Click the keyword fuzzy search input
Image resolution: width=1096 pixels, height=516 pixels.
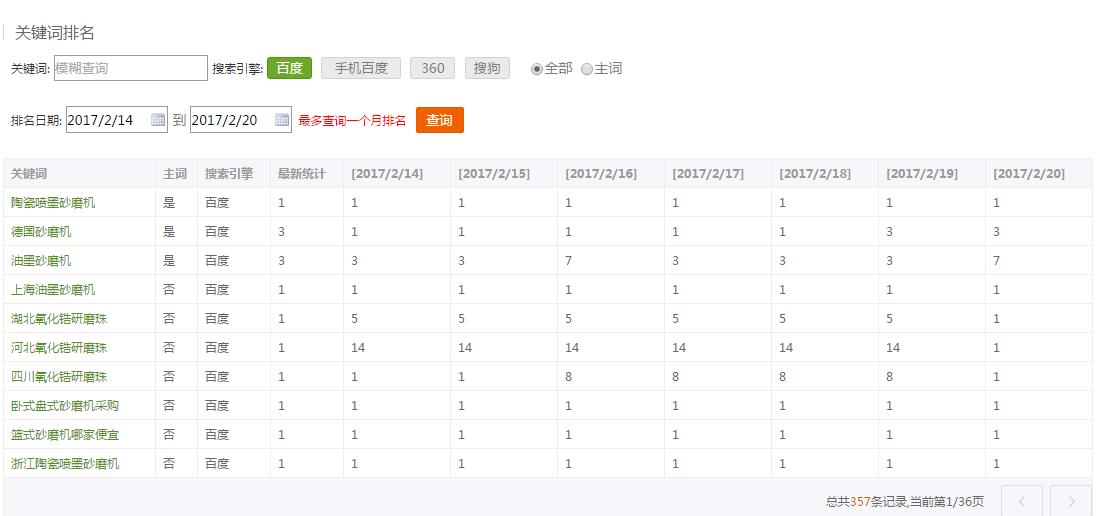(x=130, y=68)
